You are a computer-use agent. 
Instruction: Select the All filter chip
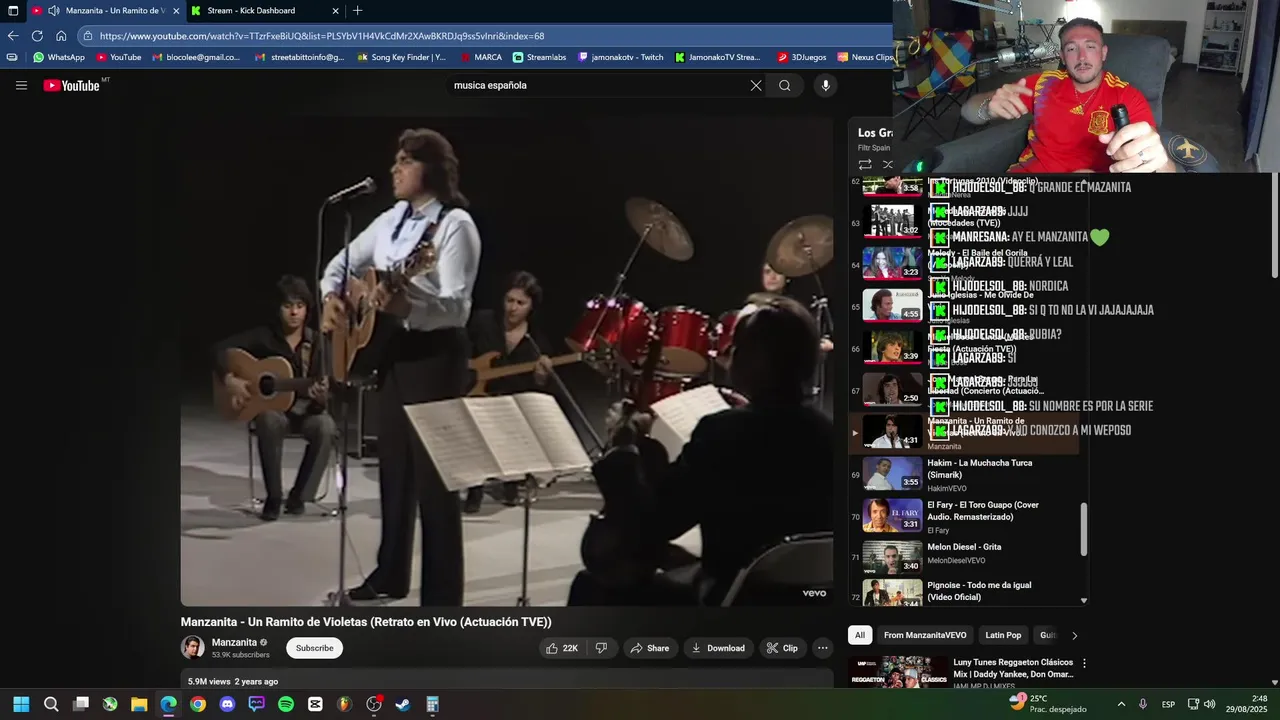pos(860,635)
